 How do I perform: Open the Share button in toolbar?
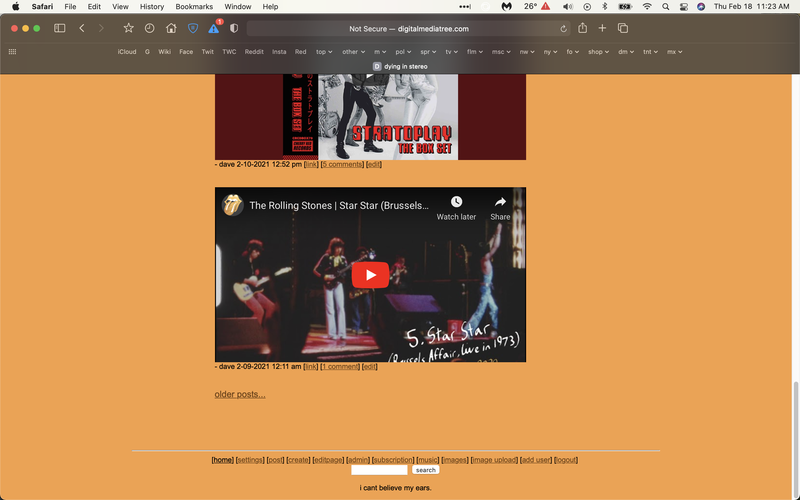click(583, 28)
